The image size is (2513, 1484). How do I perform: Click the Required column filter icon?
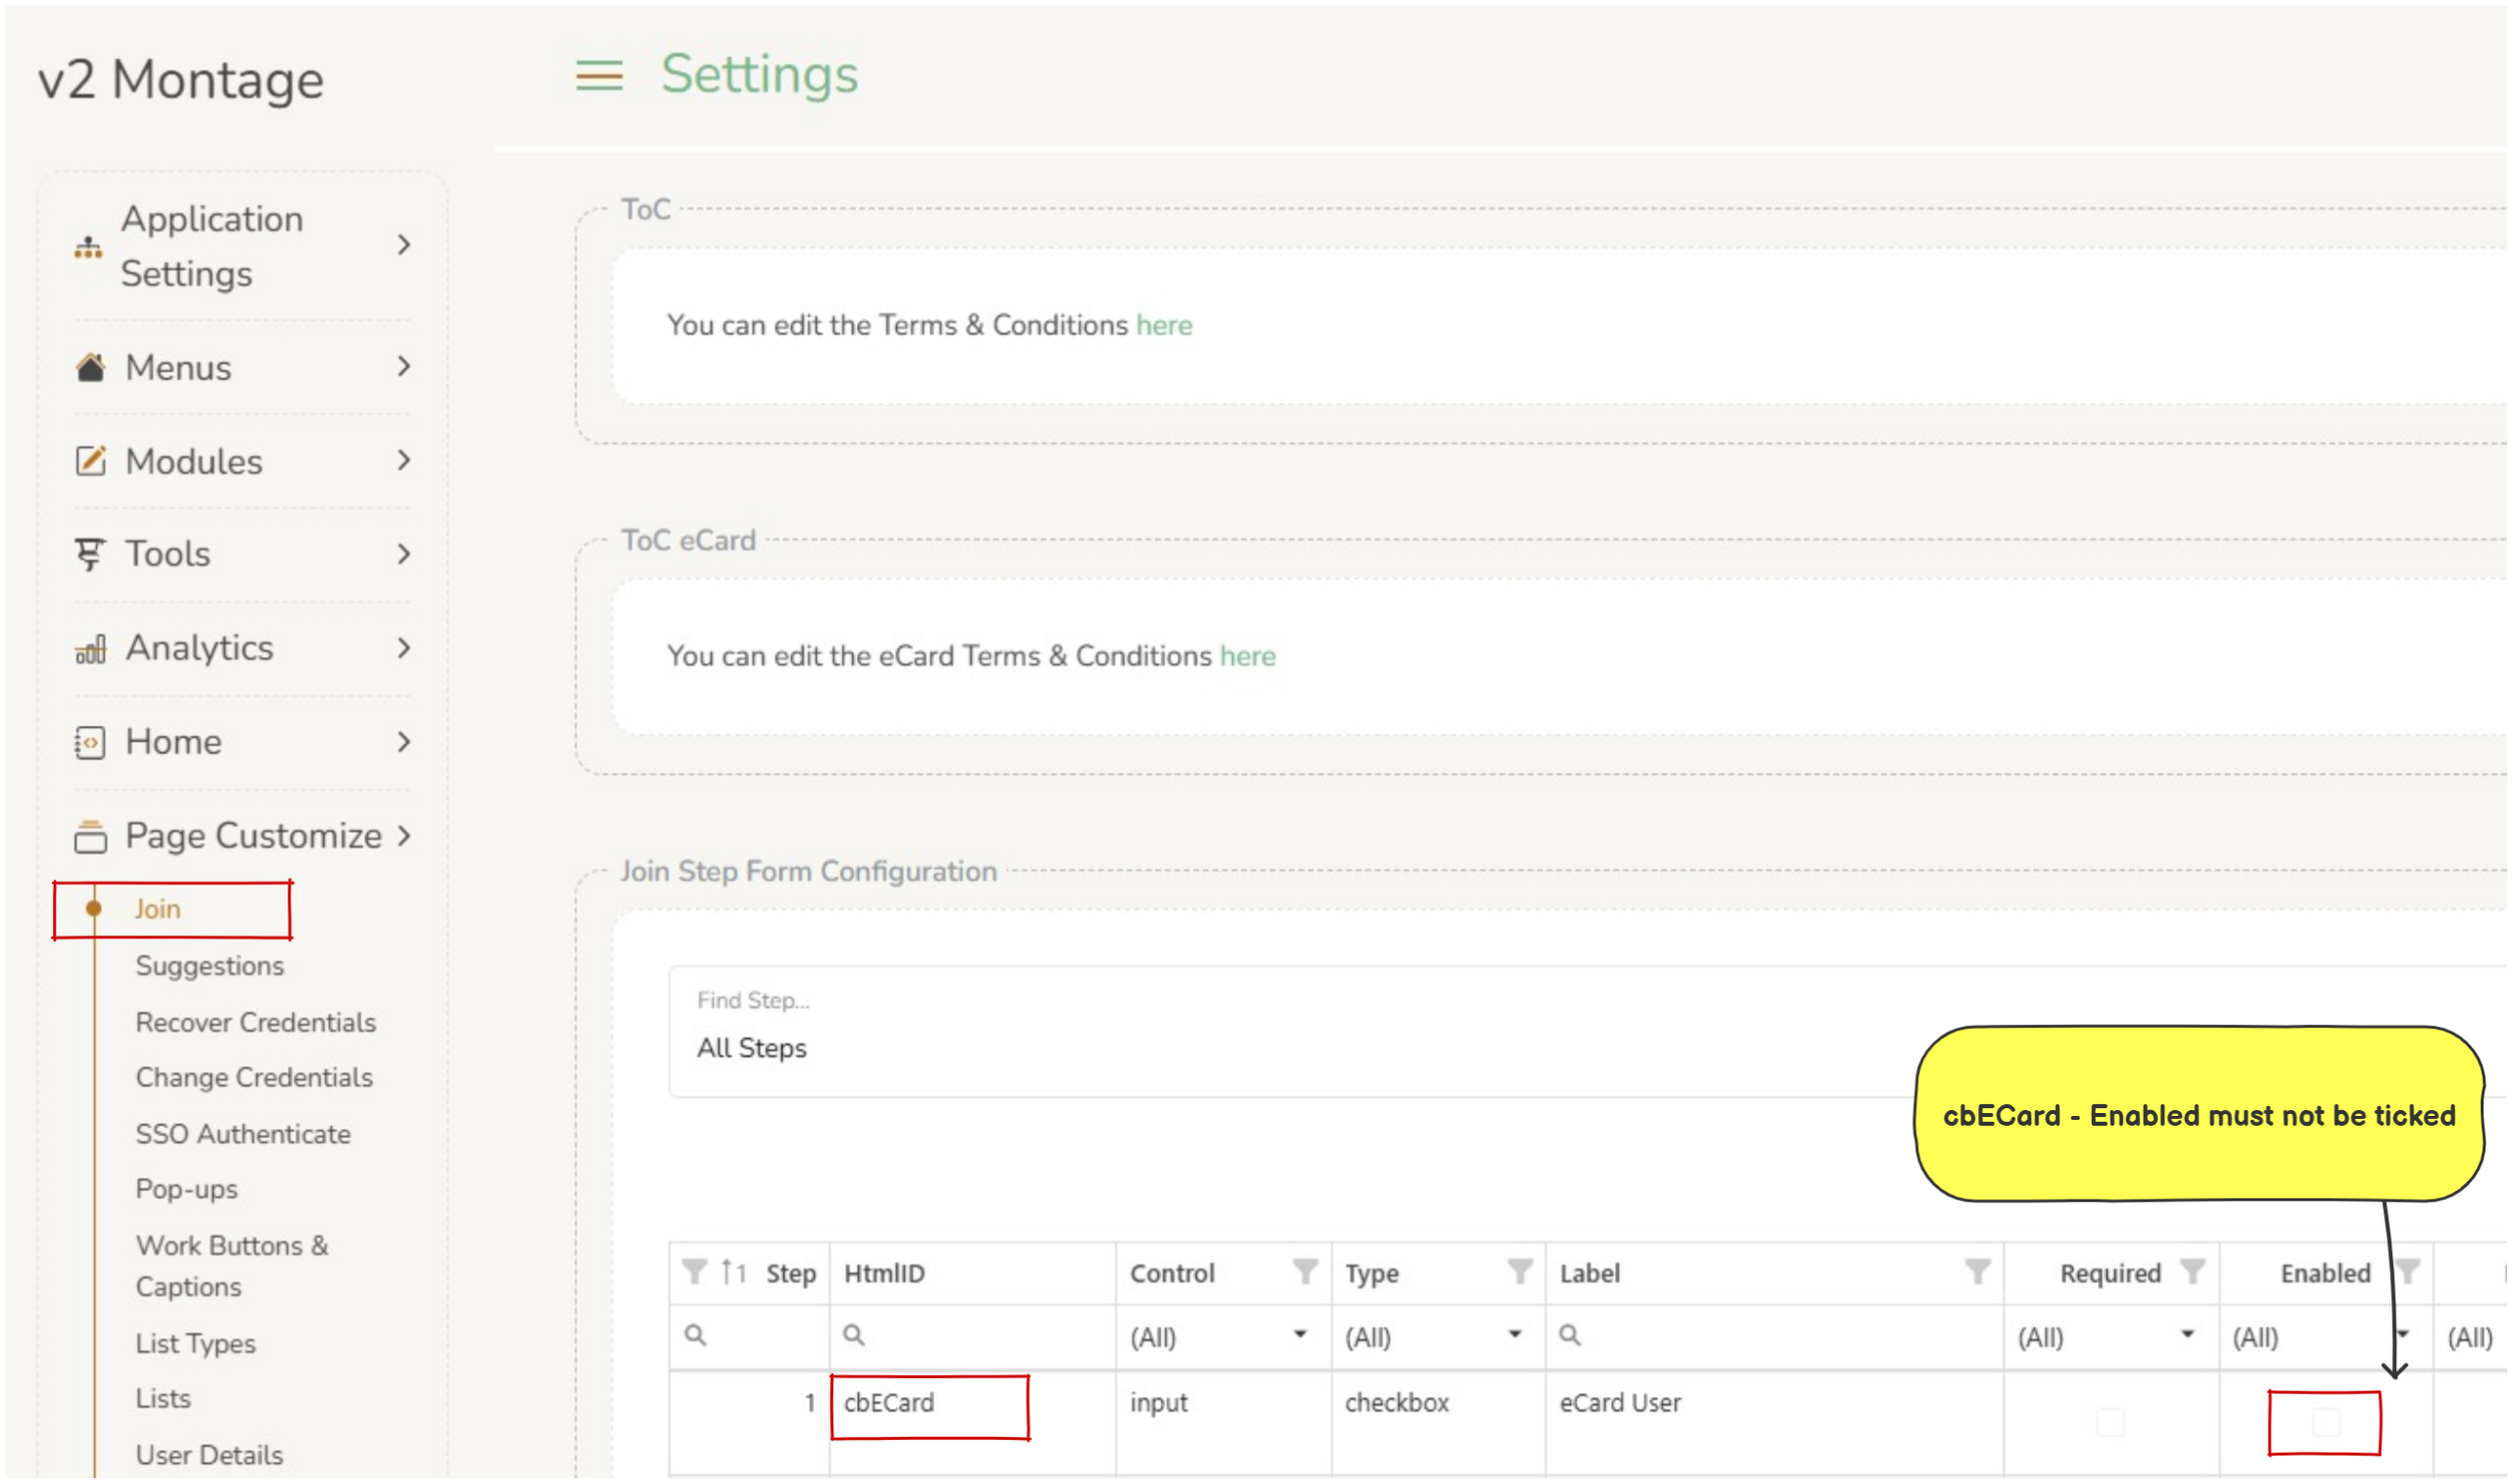[x=2191, y=1272]
